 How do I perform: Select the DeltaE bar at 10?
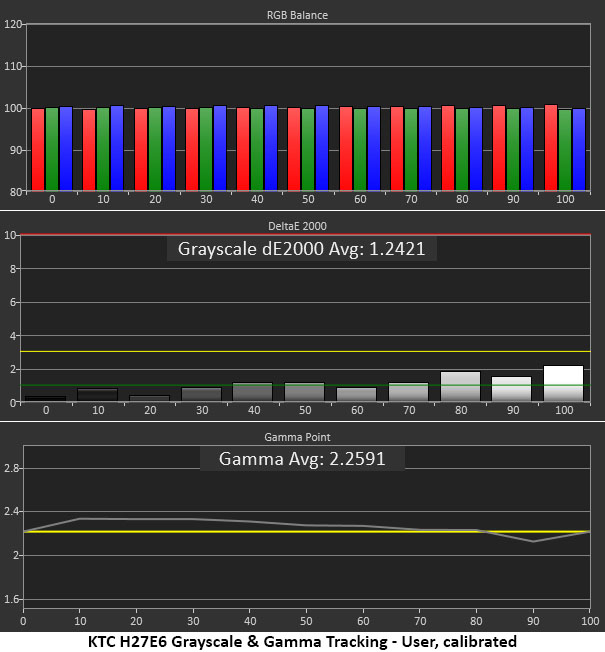click(x=98, y=395)
